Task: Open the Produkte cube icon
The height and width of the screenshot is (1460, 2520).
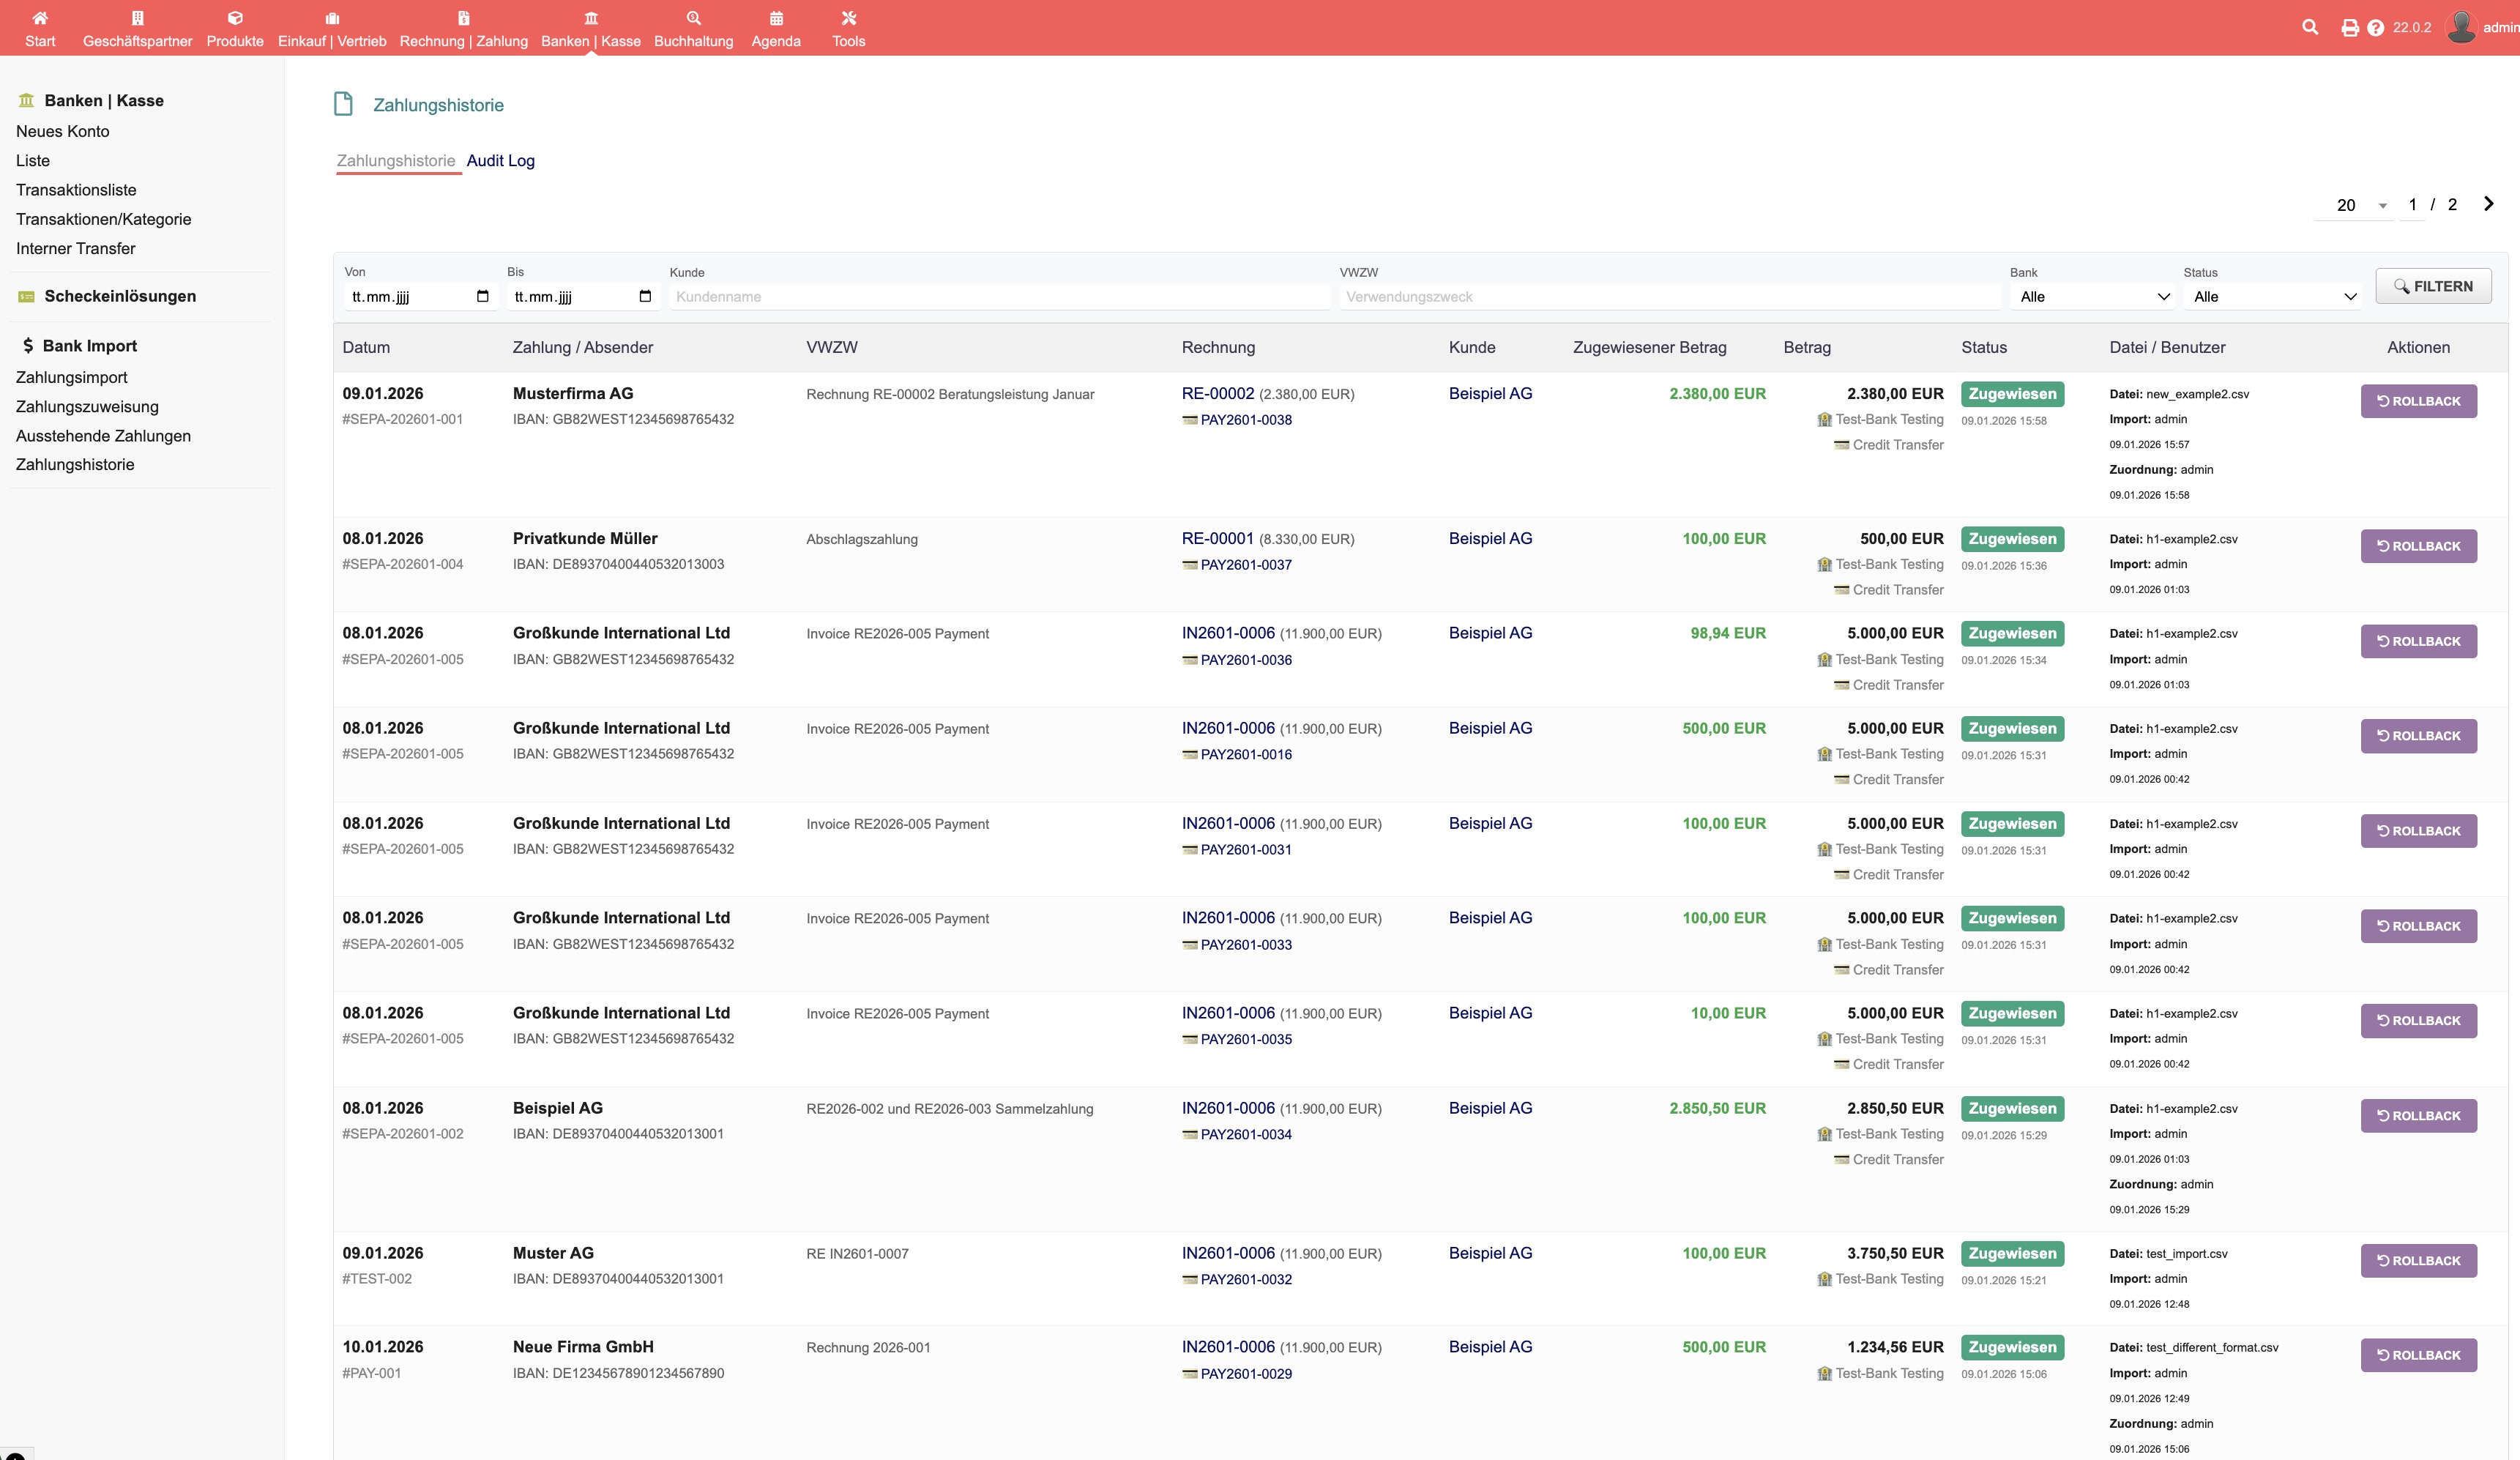Action: point(235,18)
